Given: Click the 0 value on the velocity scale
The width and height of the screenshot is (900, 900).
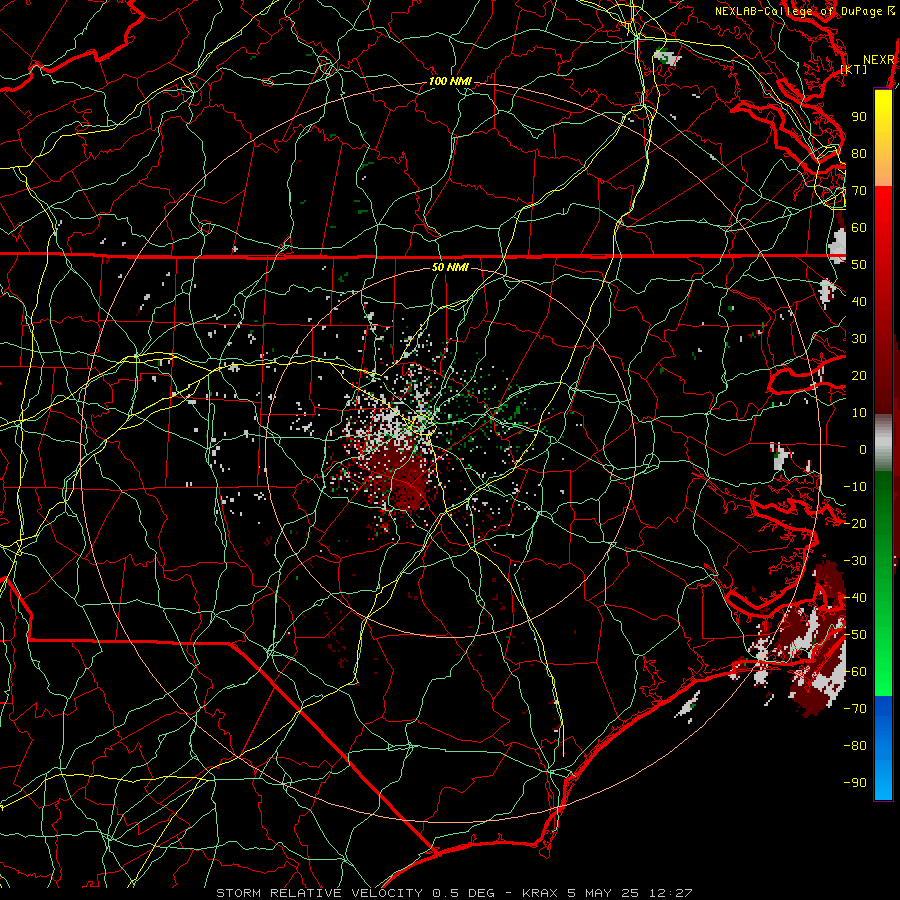Looking at the screenshot, I should pos(863,449).
